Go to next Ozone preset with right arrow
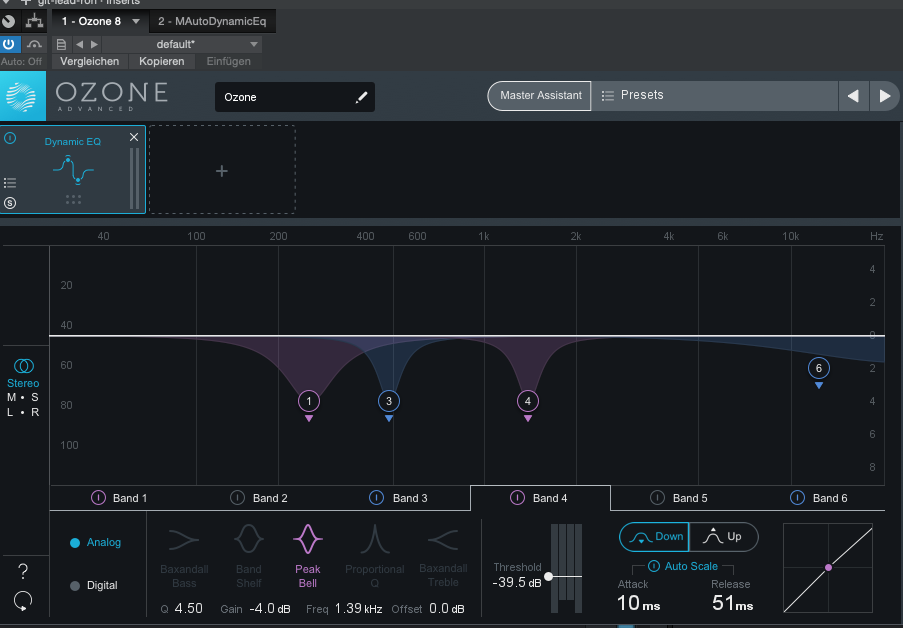This screenshot has width=903, height=628. (x=885, y=96)
